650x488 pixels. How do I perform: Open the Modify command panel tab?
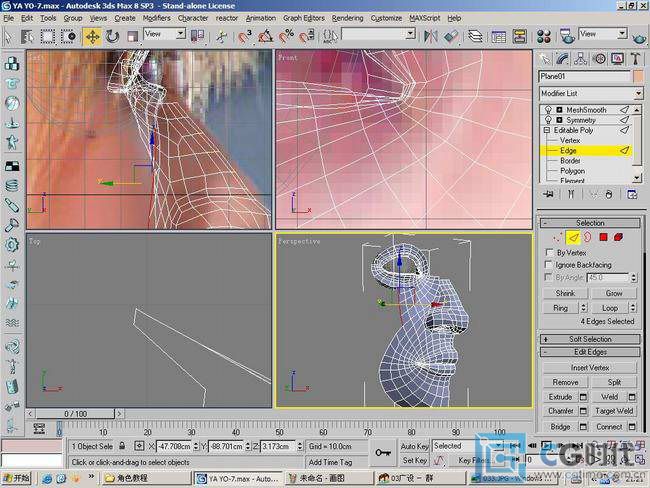point(563,59)
